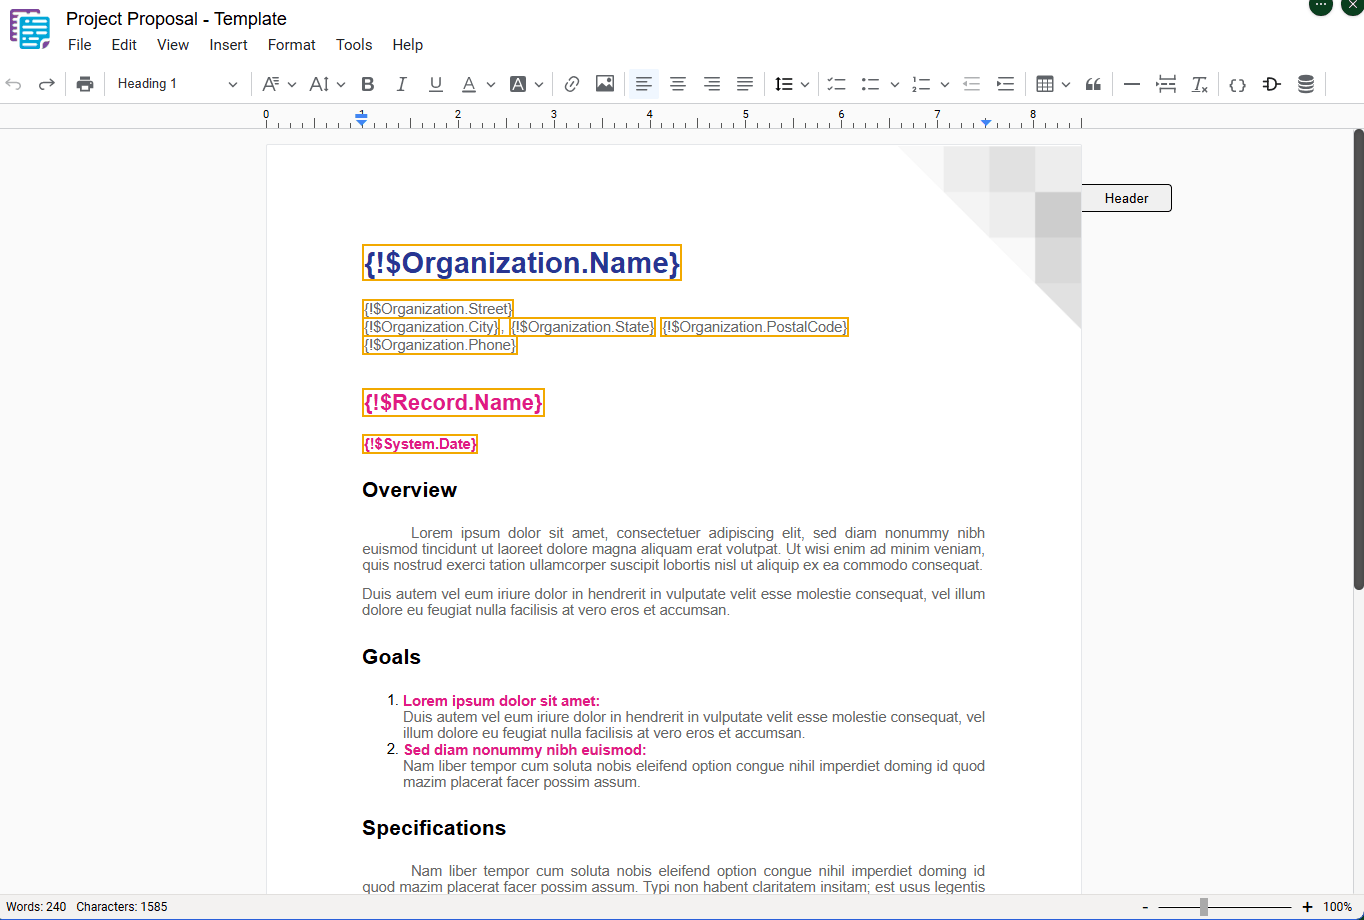Toggle bold formatting
The width and height of the screenshot is (1364, 920).
pos(368,84)
